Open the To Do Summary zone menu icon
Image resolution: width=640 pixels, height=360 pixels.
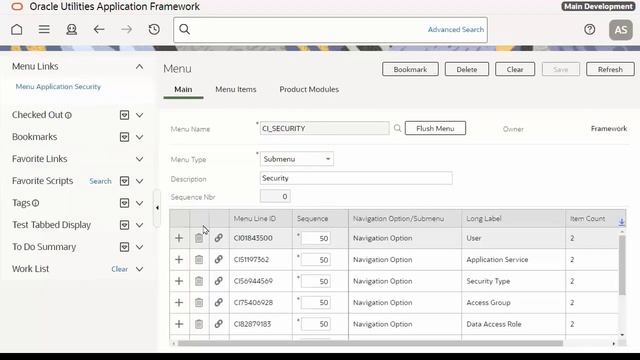(x=124, y=247)
